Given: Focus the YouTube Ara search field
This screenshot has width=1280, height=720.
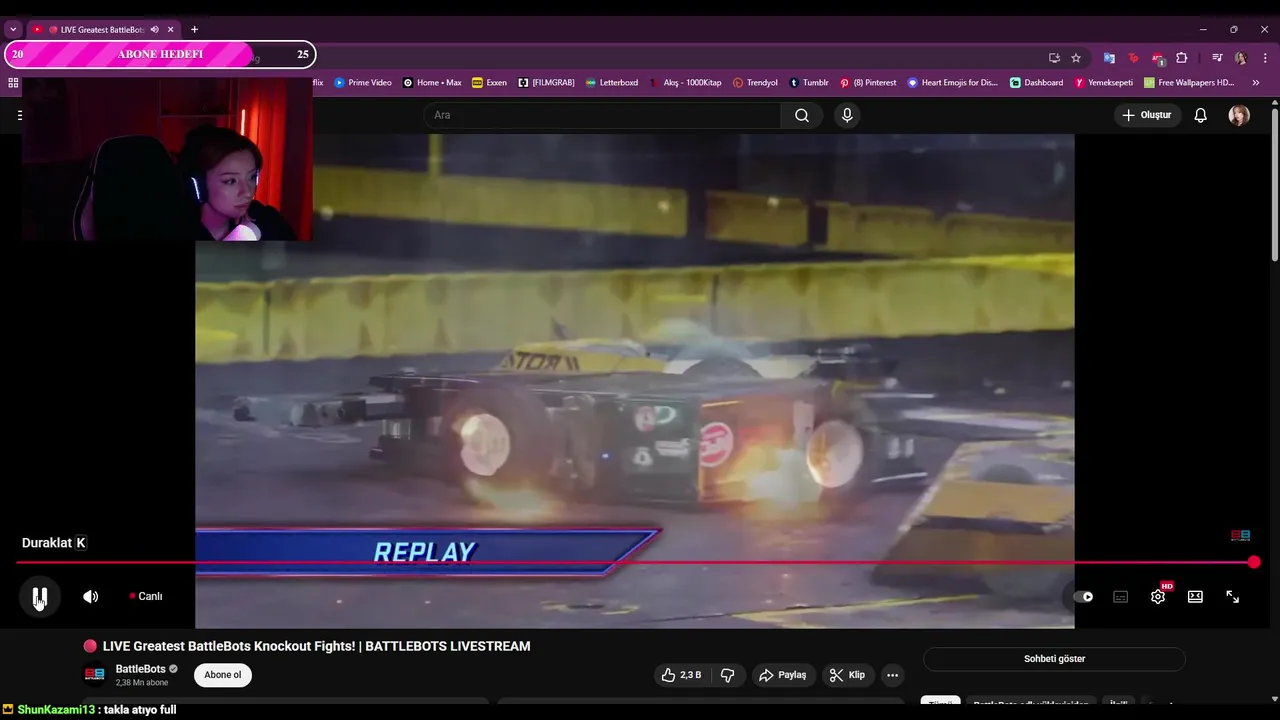Looking at the screenshot, I should (604, 115).
